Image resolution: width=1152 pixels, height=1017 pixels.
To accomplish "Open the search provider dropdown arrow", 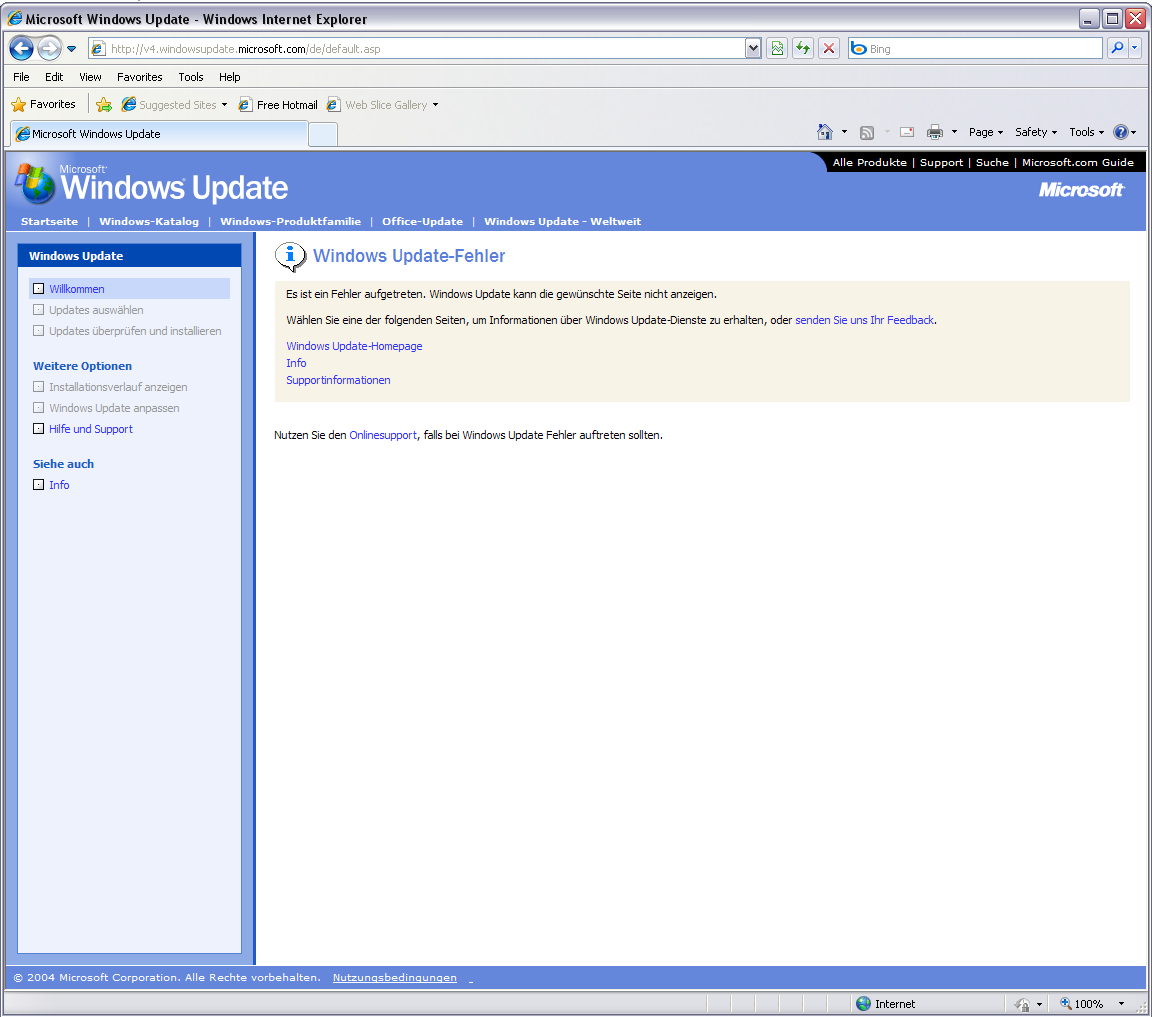I will (1134, 48).
